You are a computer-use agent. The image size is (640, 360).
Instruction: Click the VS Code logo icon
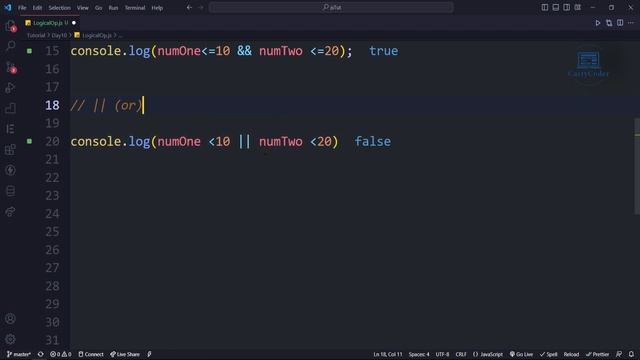pos(7,7)
